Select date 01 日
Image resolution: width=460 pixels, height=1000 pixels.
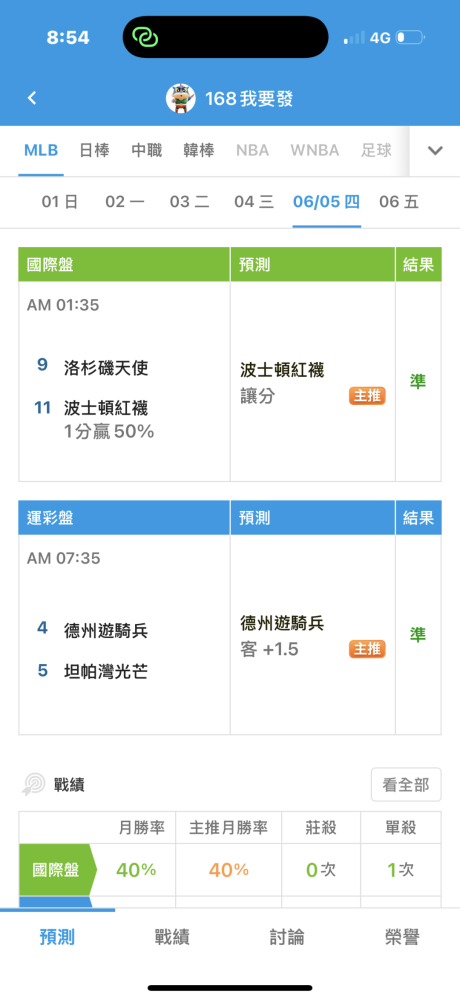click(x=60, y=202)
